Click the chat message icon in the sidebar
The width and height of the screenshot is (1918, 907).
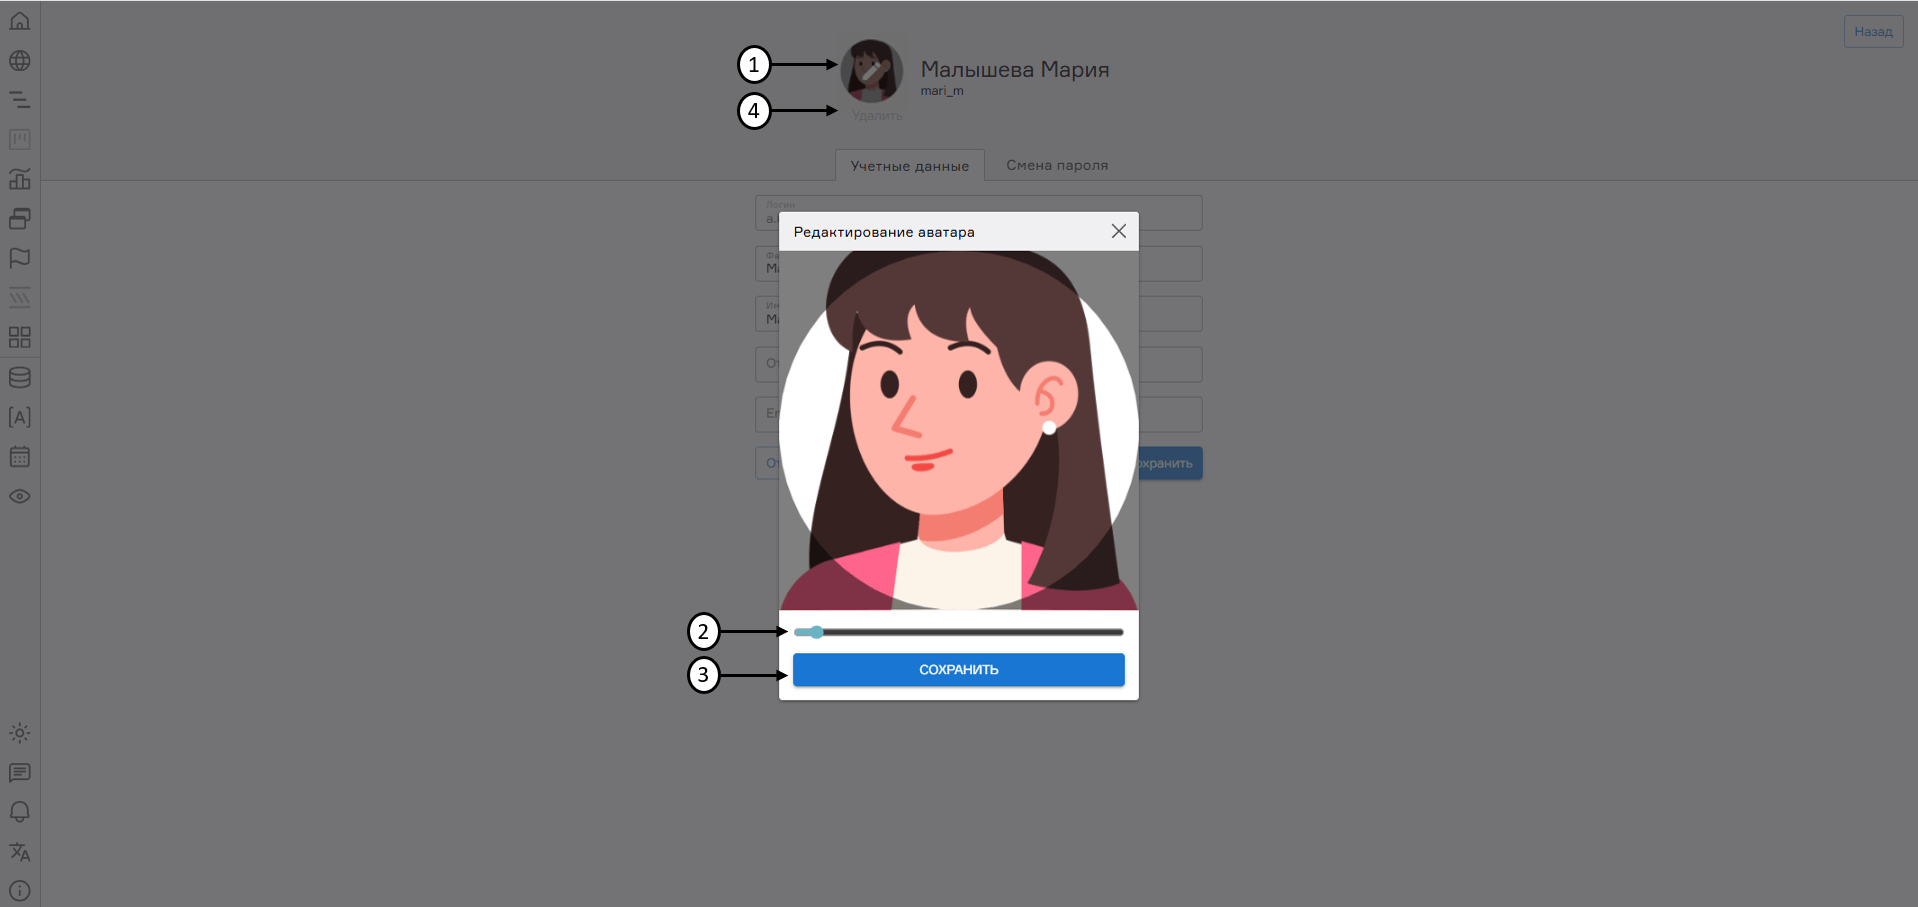click(x=20, y=772)
